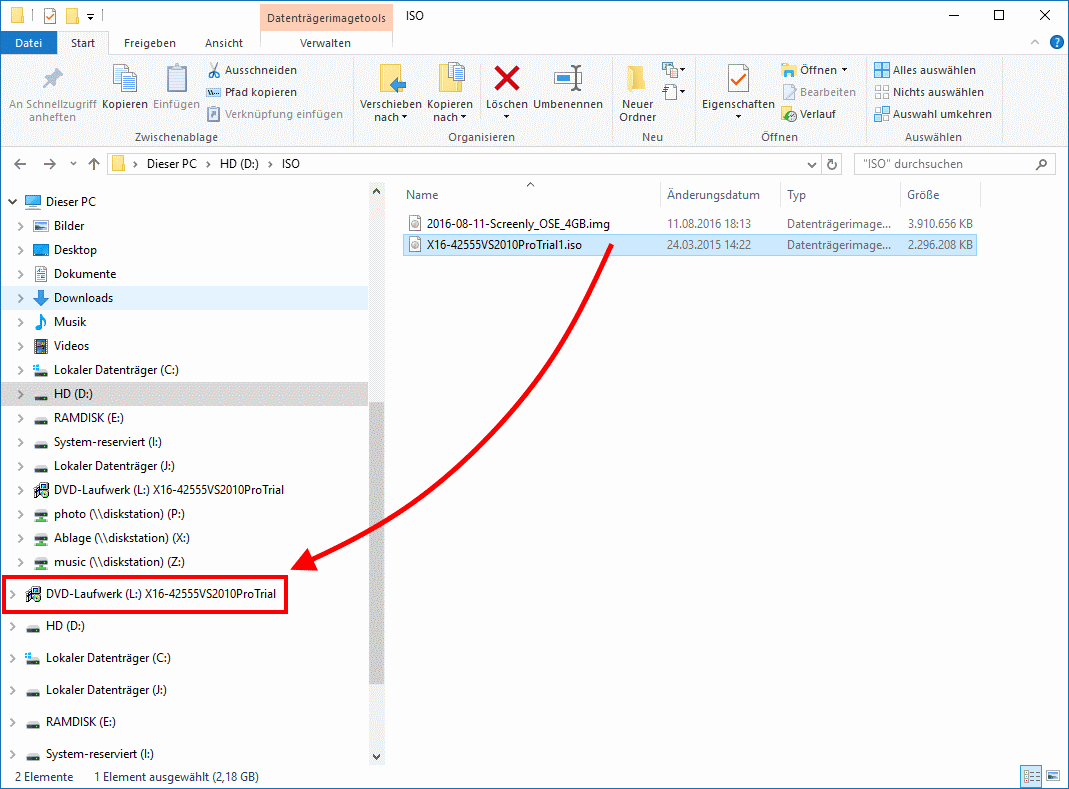Click the navigation pane scroll down arrow
The height and width of the screenshot is (789, 1069).
(376, 756)
